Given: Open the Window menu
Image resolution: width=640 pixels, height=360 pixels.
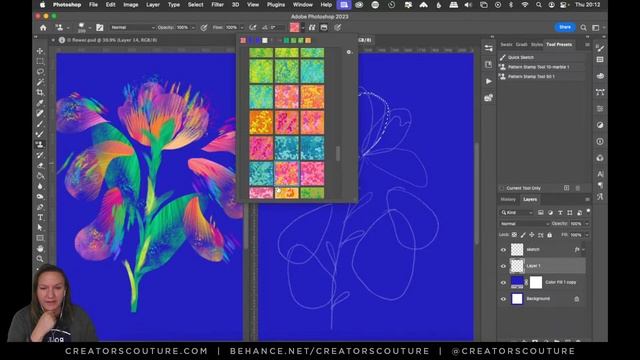Looking at the screenshot, I should (x=303, y=5).
